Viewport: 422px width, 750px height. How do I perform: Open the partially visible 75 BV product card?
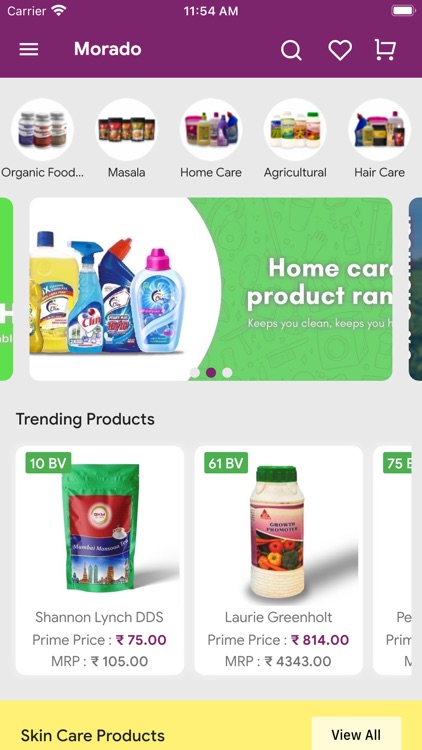(392, 560)
